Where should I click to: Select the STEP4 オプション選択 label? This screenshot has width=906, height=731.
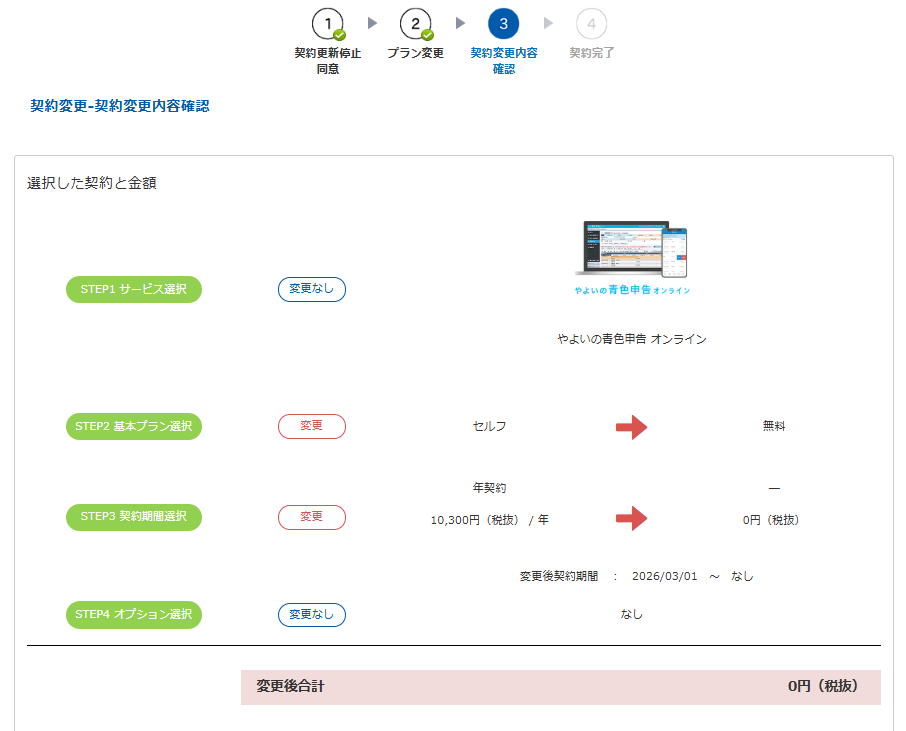[x=134, y=615]
